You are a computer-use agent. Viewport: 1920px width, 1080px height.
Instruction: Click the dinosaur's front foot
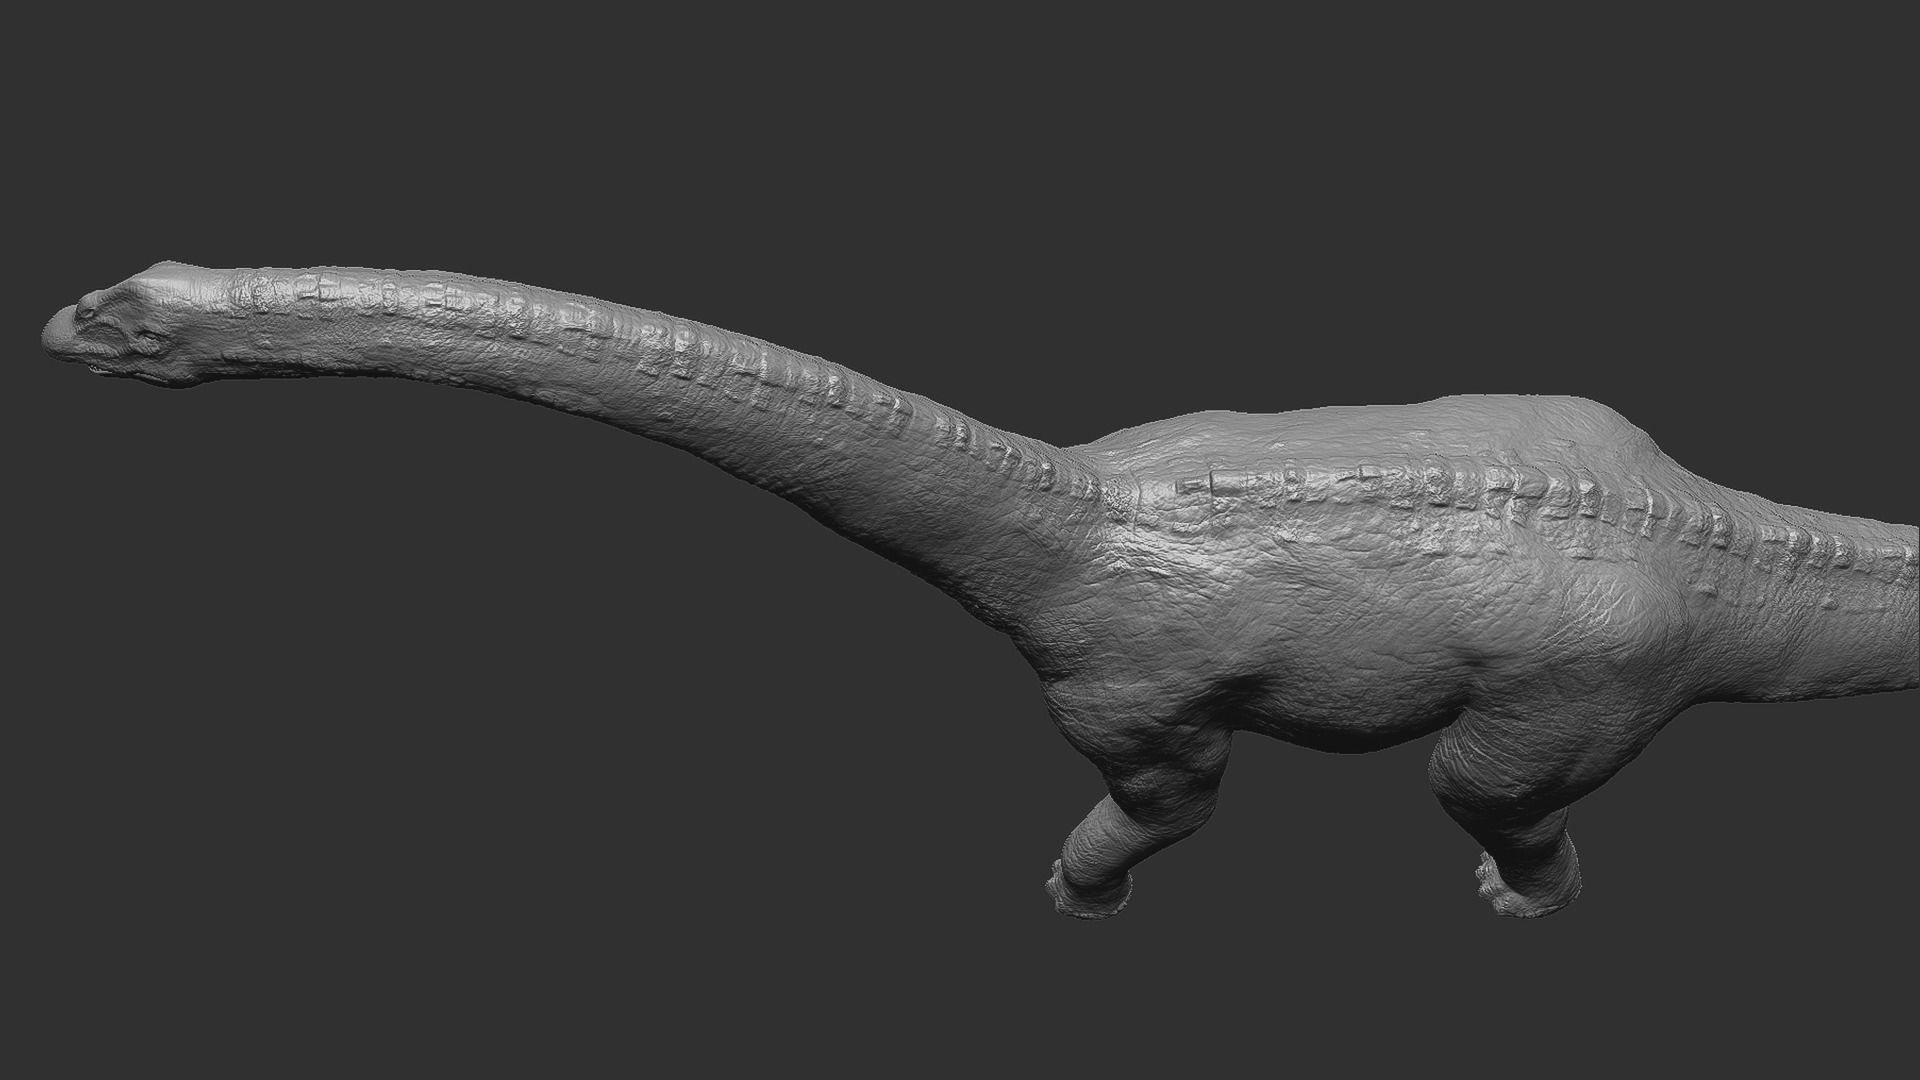1088,890
